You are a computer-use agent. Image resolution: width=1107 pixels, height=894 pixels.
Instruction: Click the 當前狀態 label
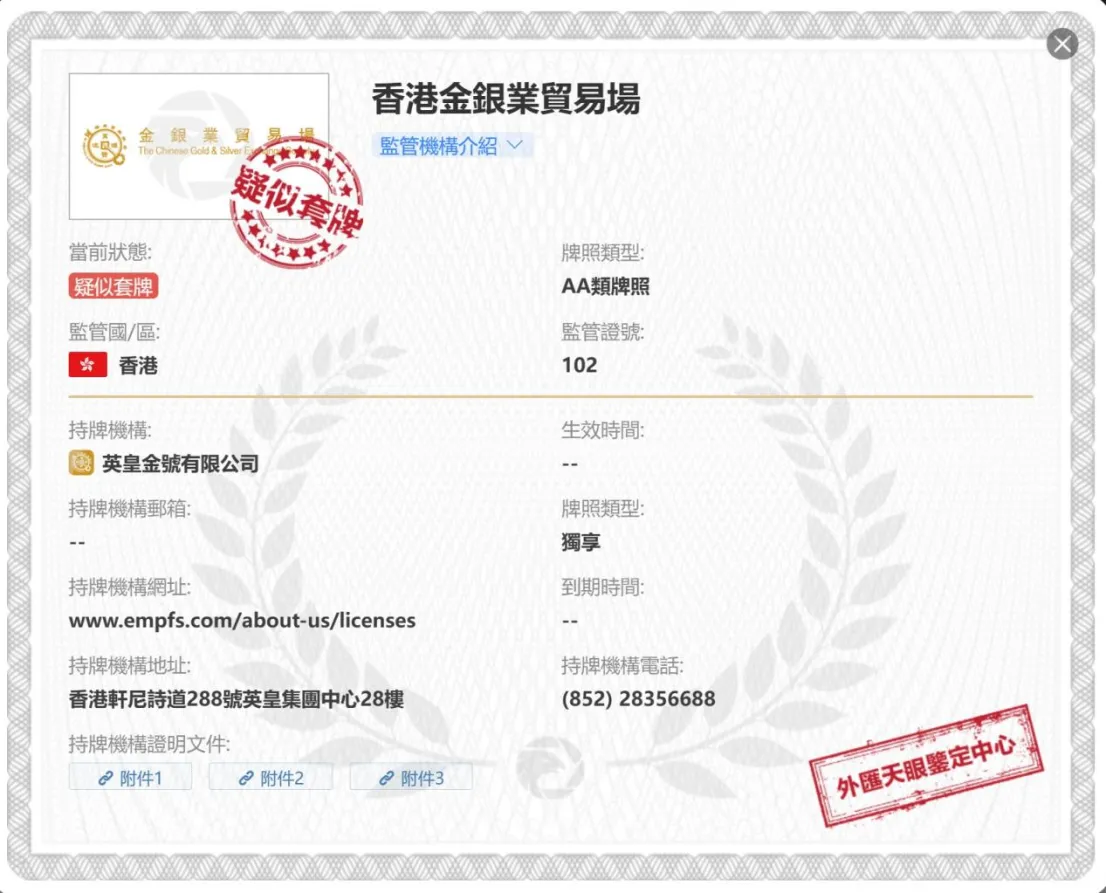pyautogui.click(x=110, y=252)
